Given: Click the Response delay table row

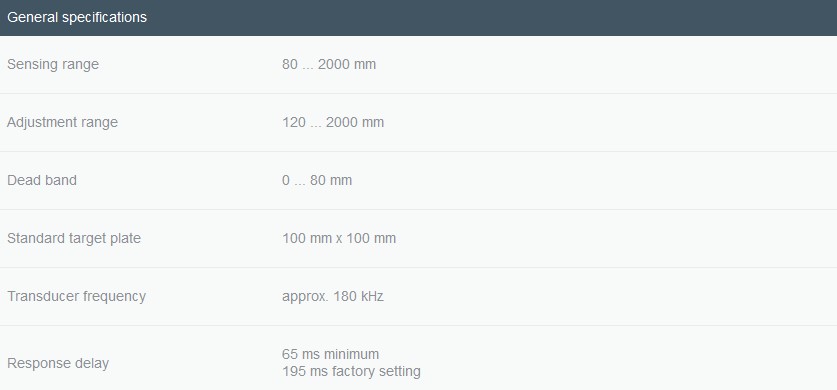Looking at the screenshot, I should [418, 358].
